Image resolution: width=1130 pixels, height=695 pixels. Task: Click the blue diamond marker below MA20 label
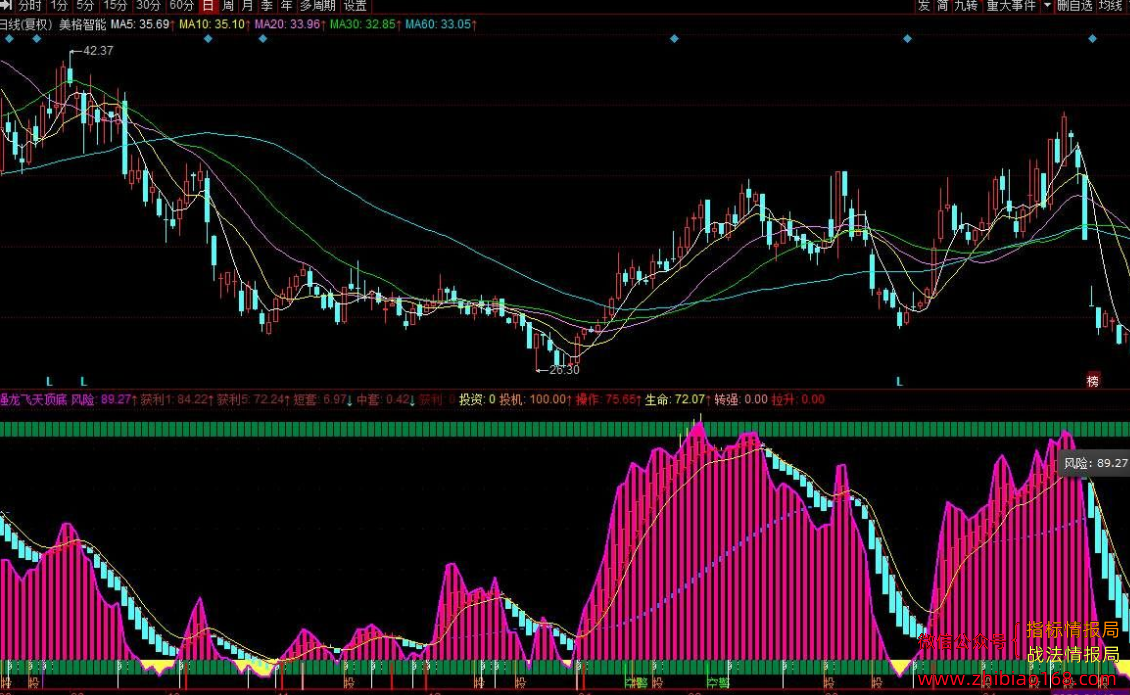pos(263,39)
